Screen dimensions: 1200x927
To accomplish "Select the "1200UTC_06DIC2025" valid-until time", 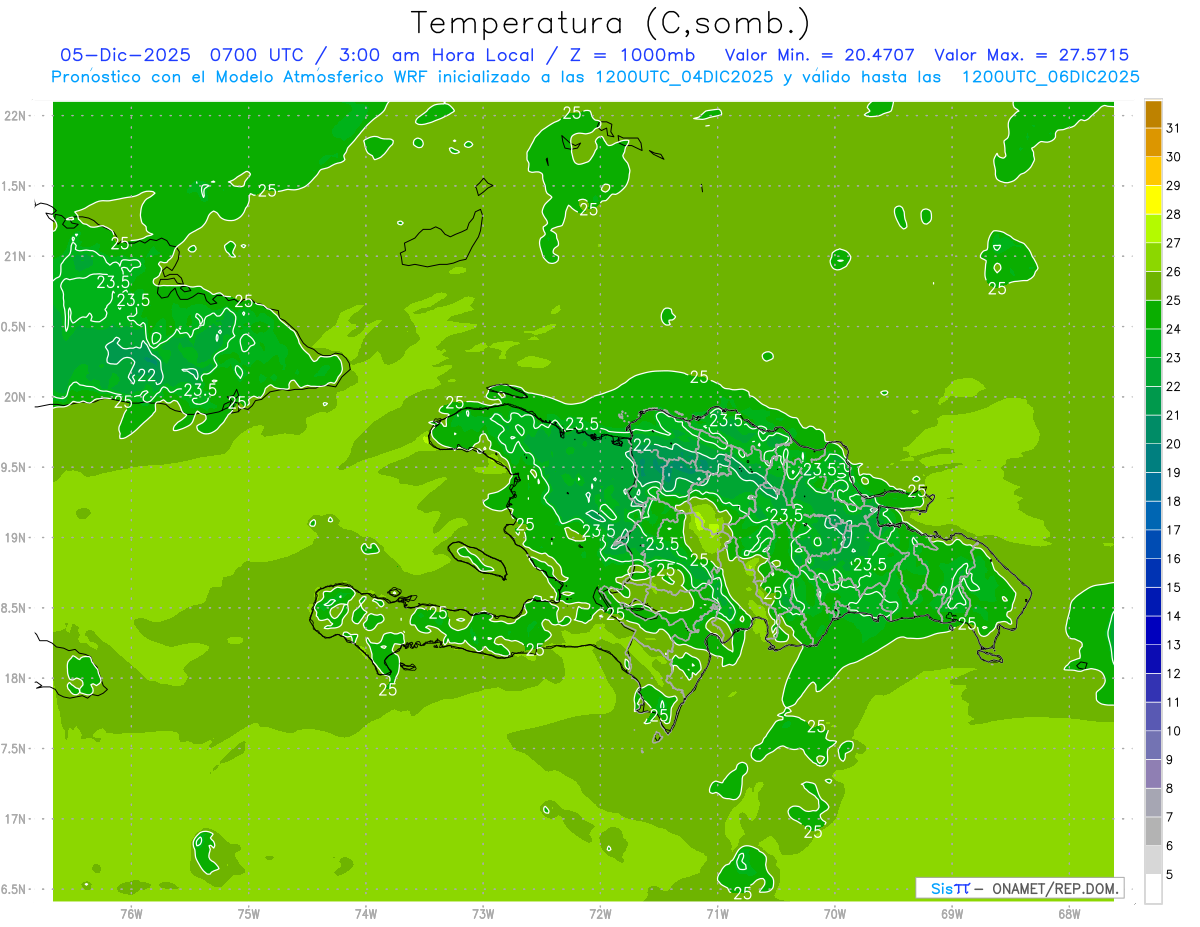I will click(x=1050, y=77).
